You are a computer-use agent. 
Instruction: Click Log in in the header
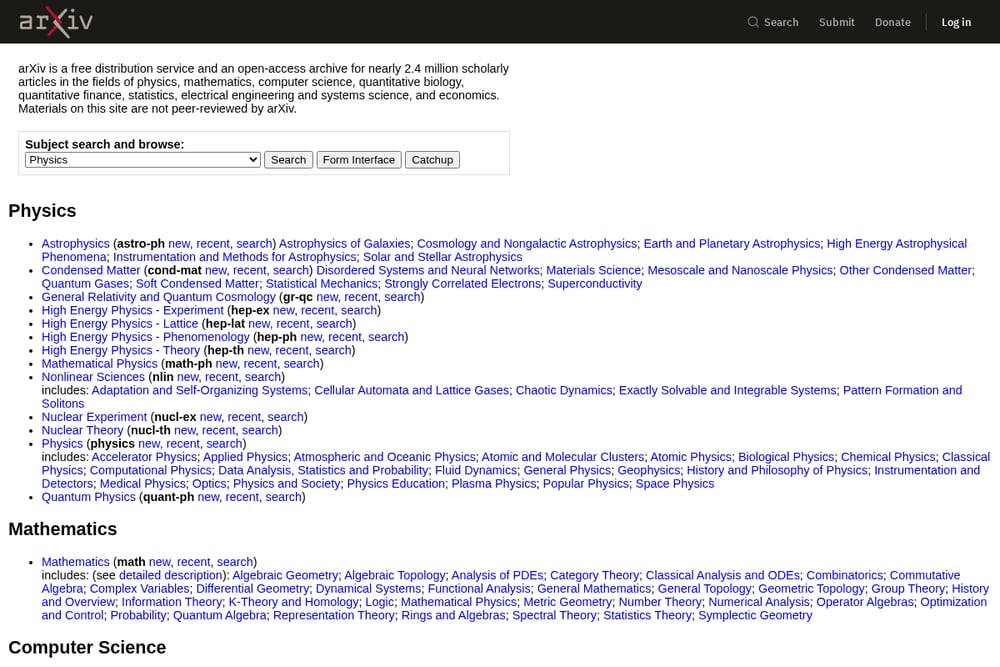point(956,22)
